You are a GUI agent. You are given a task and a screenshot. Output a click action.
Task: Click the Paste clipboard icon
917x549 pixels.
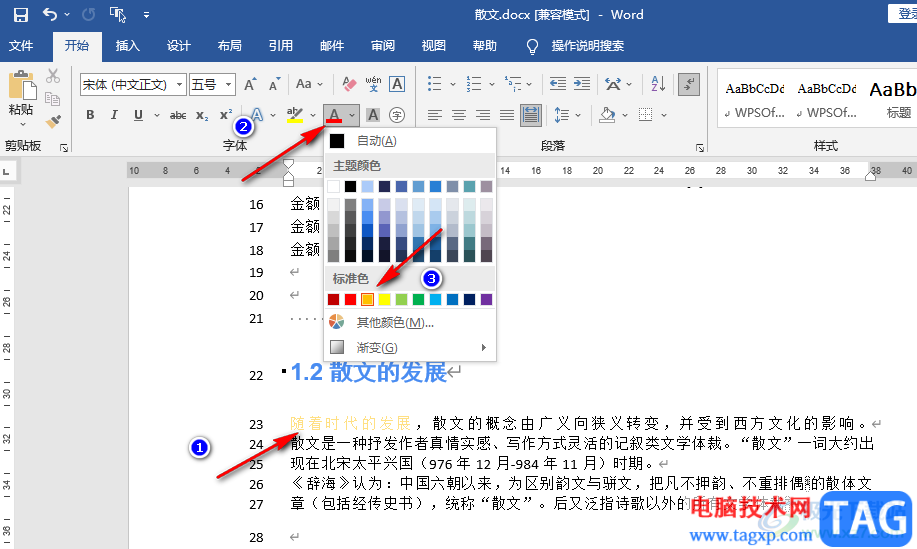point(22,86)
